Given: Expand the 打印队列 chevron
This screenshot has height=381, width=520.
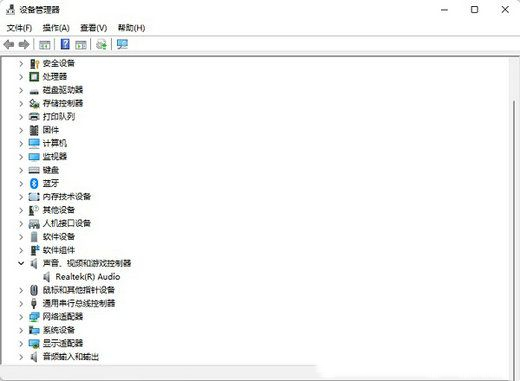Looking at the screenshot, I should [x=21, y=117].
